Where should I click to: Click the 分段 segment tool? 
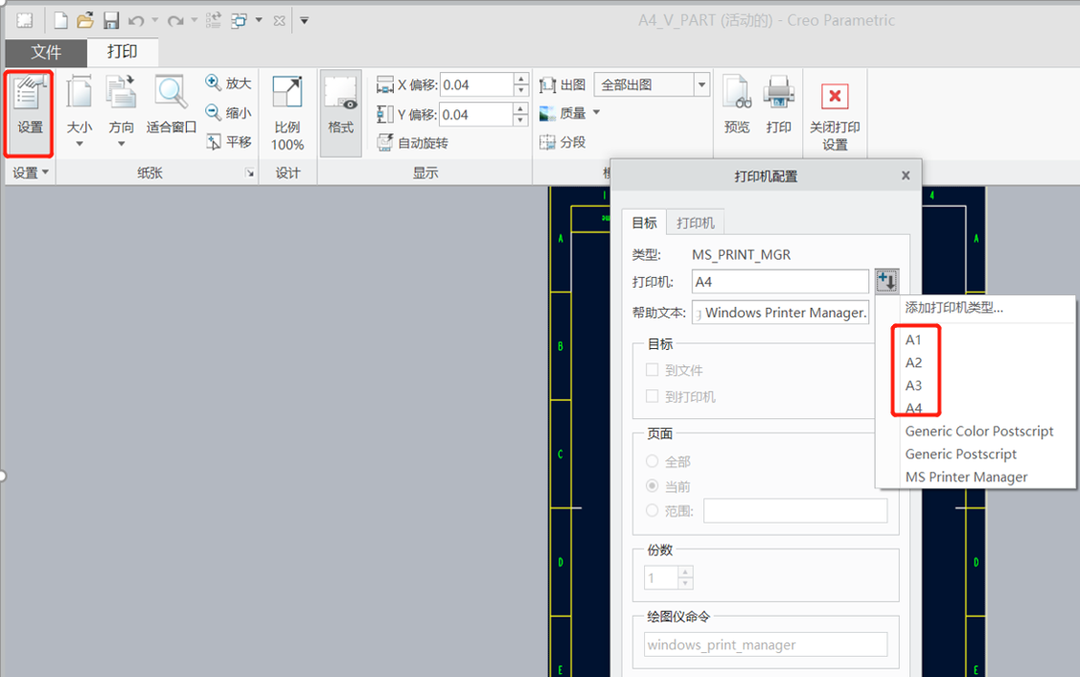[x=563, y=143]
